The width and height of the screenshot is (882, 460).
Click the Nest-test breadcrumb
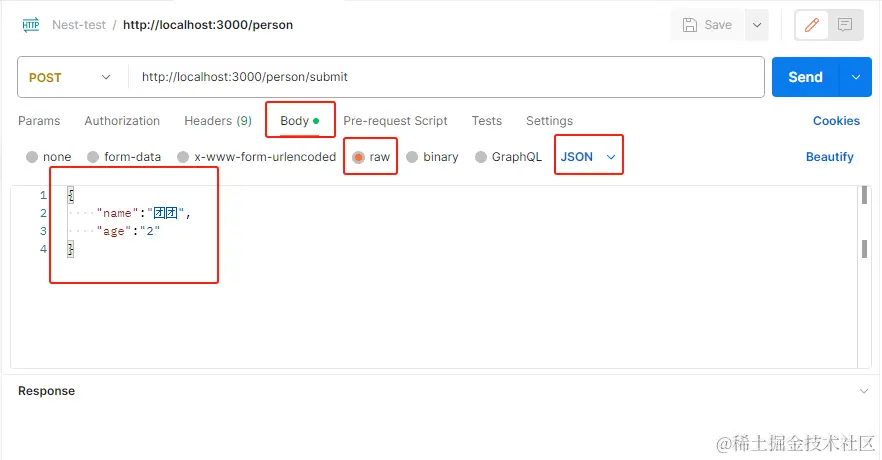(79, 25)
